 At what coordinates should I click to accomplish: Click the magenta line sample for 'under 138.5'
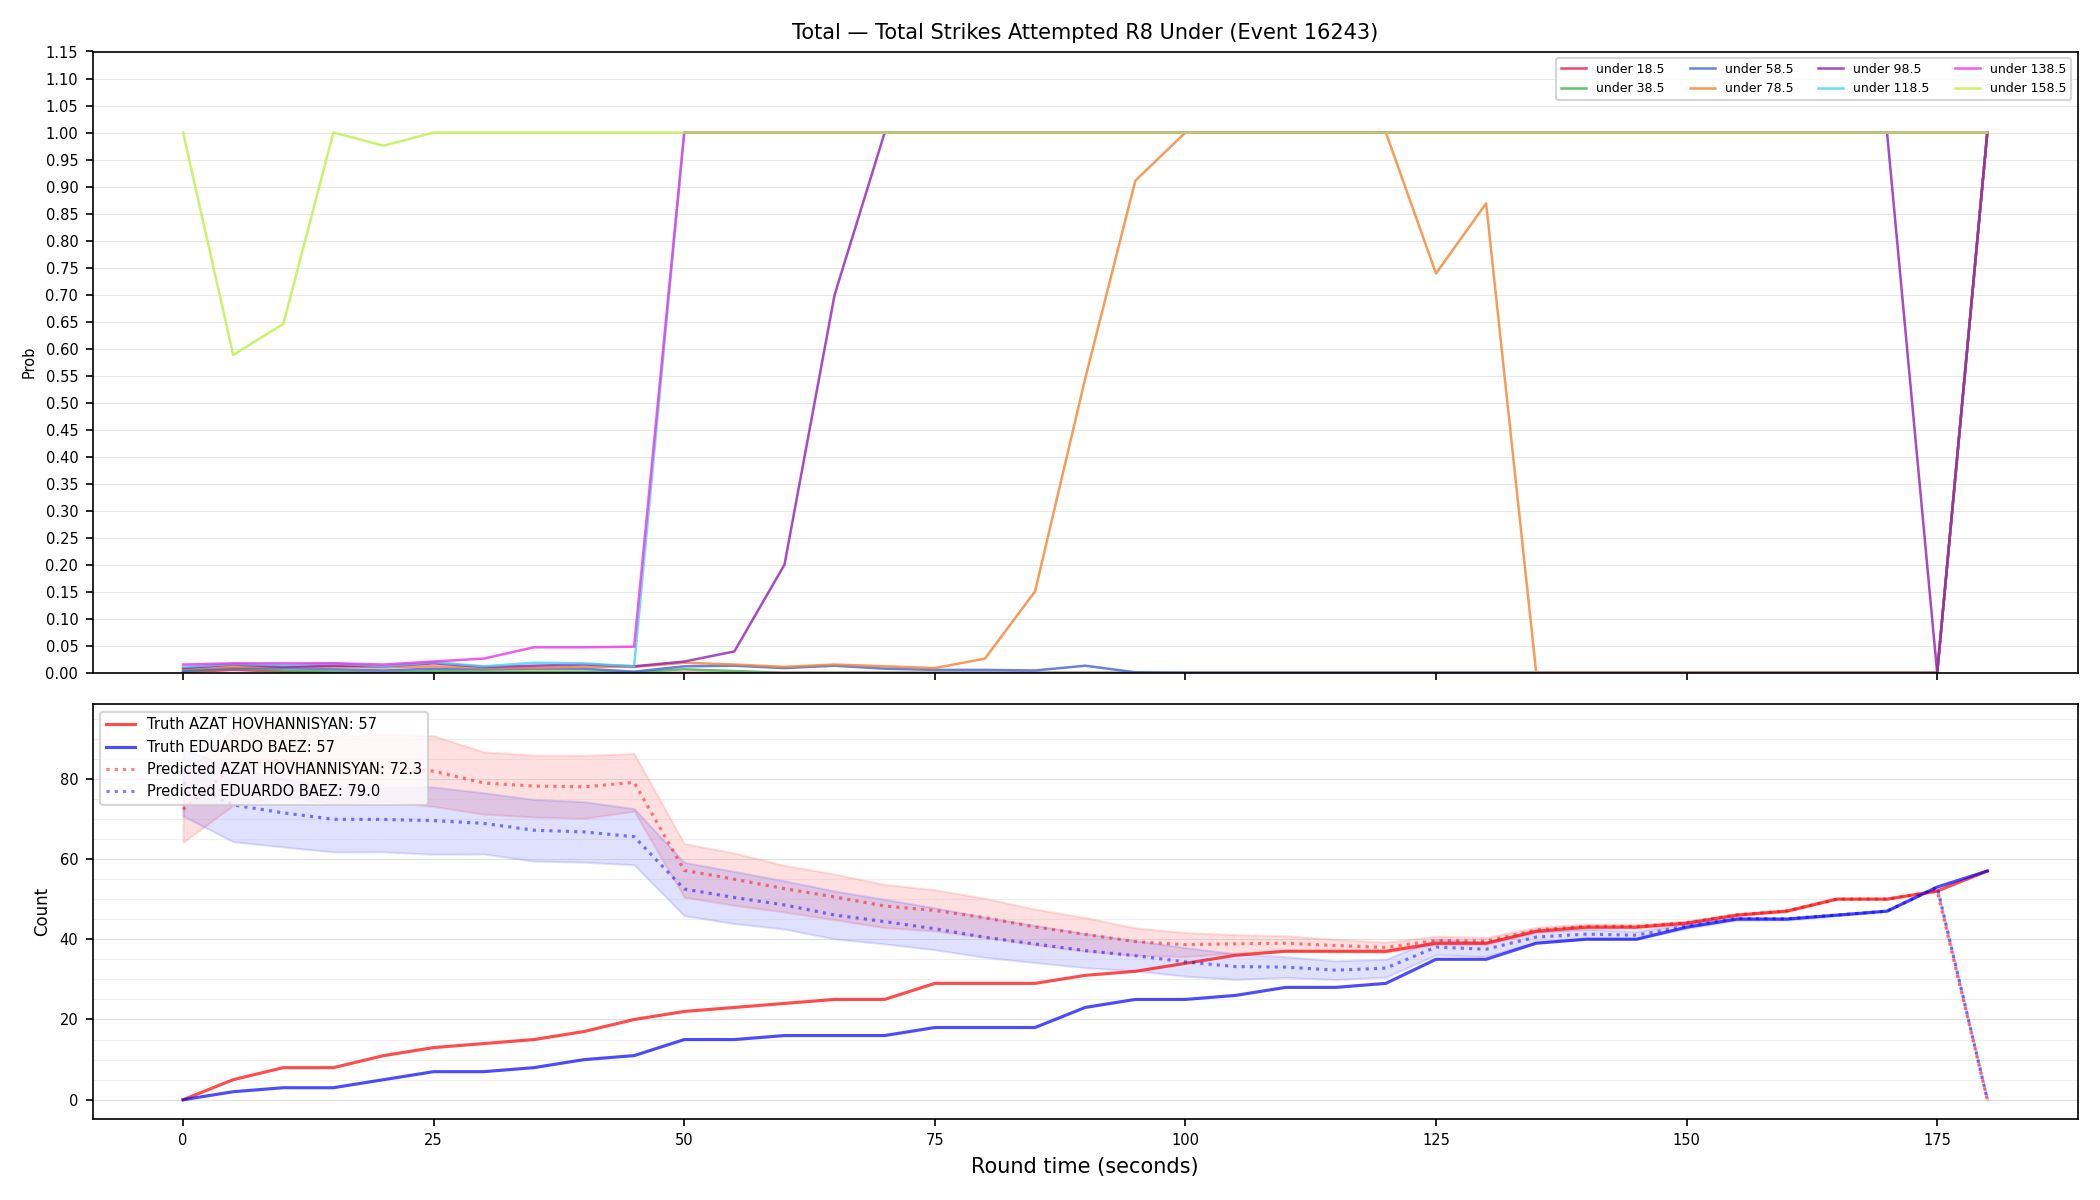(x=1967, y=69)
